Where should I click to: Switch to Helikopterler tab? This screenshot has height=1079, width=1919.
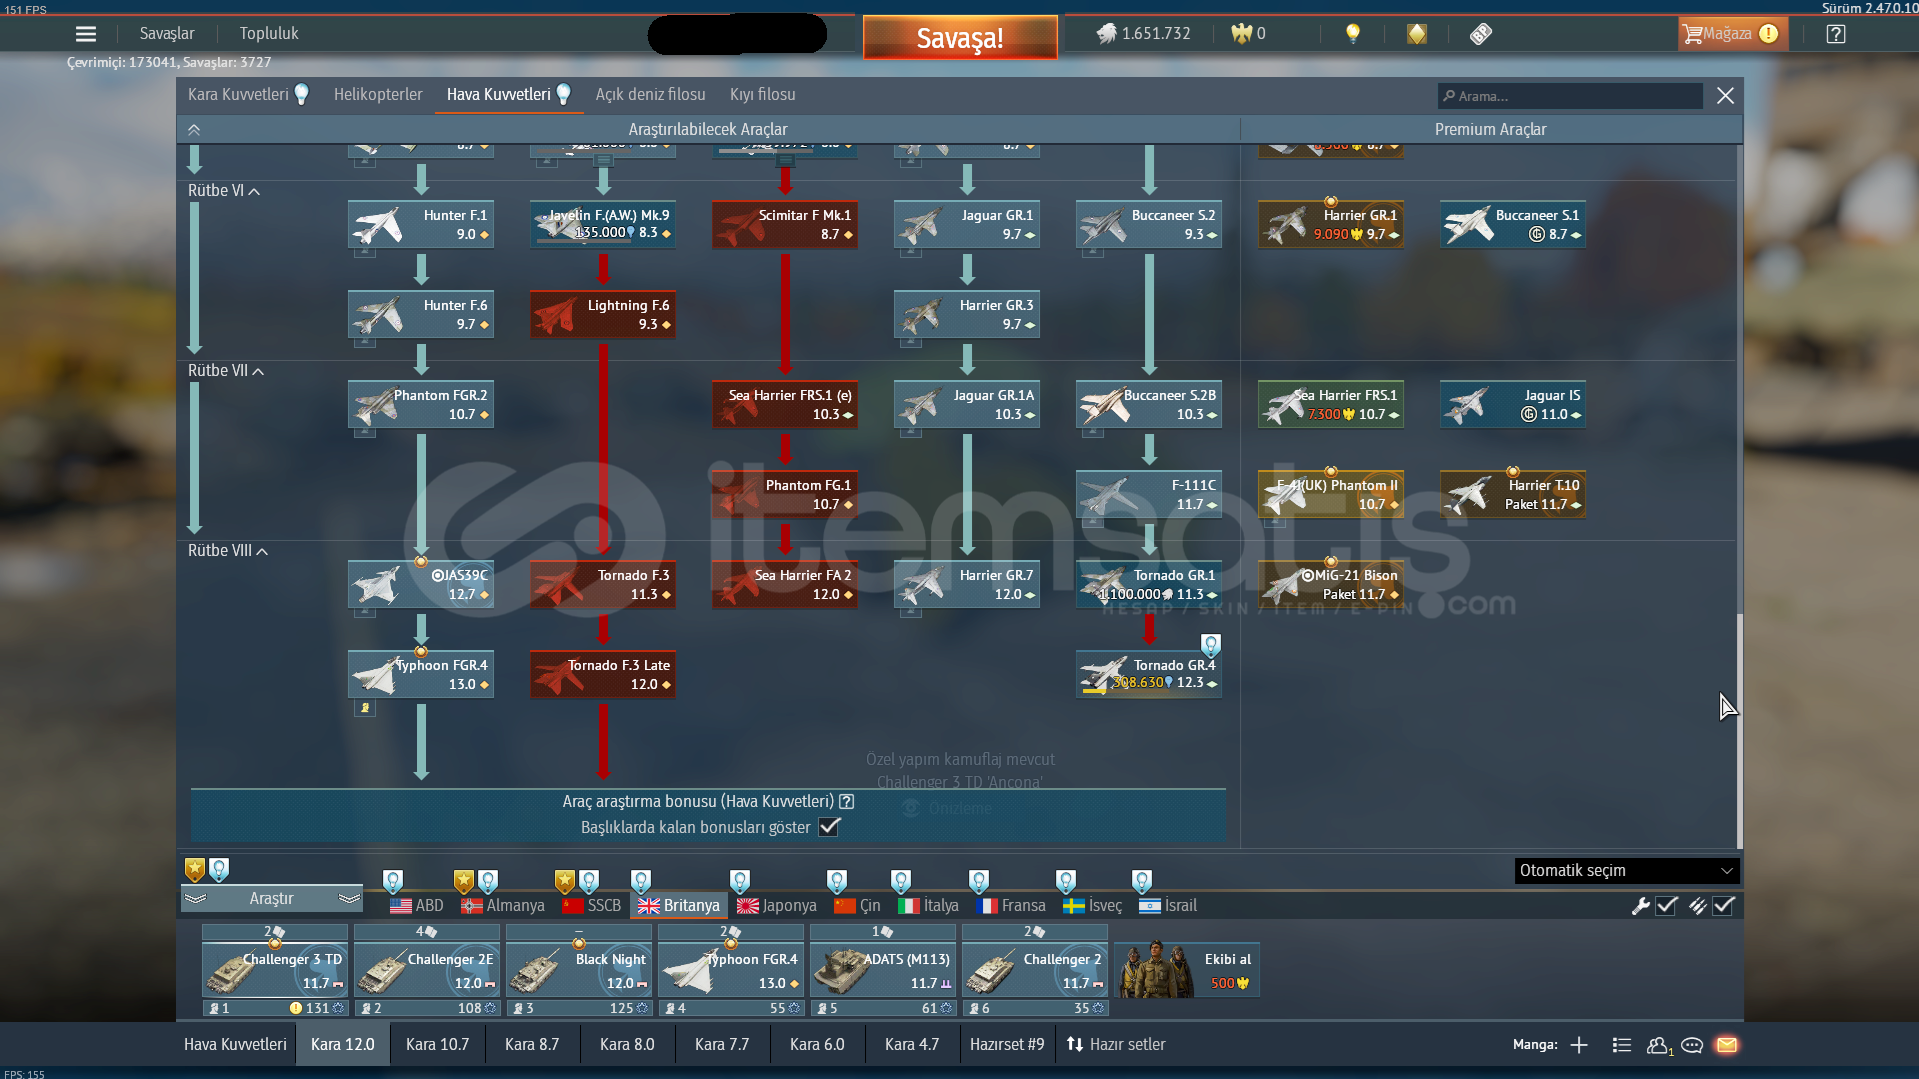click(x=378, y=95)
